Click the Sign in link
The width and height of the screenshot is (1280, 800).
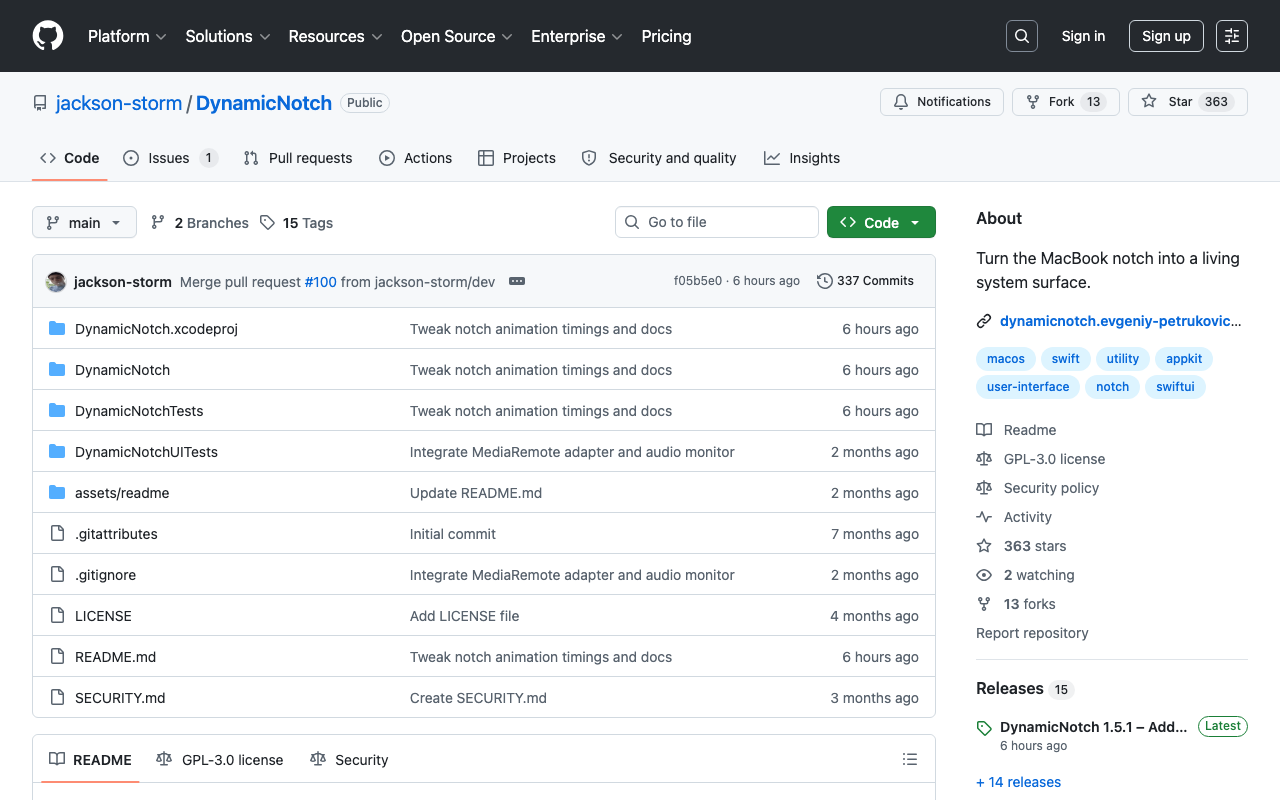[x=1084, y=36]
